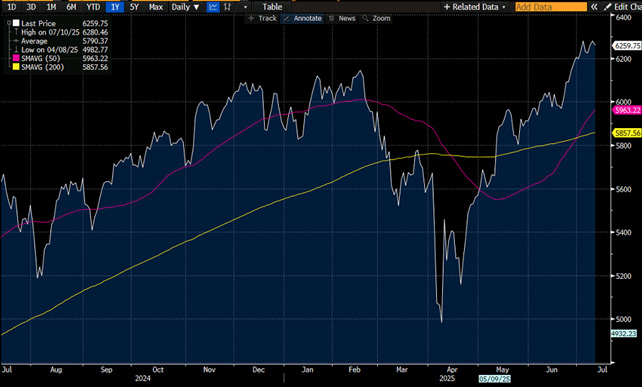This screenshot has height=387, width=642.
Task: Click the white Last Price color swatch
Action: tap(16, 23)
